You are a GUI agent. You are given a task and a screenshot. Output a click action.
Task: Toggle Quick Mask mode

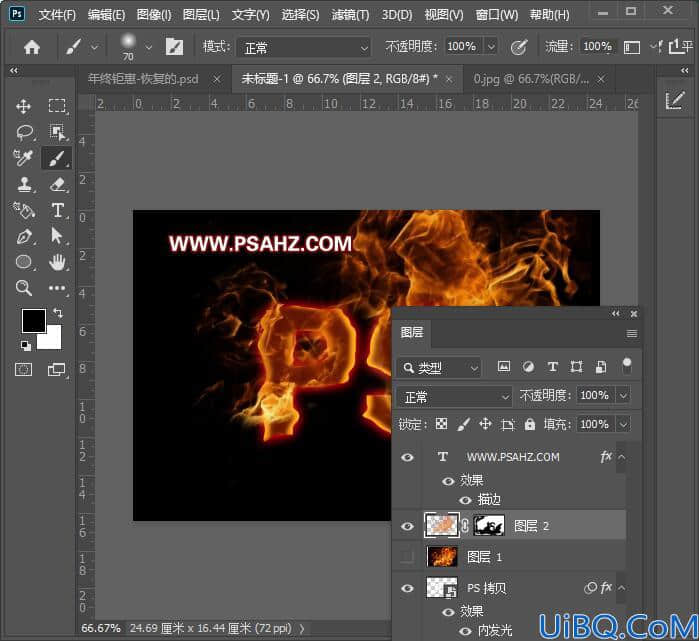pos(23,370)
